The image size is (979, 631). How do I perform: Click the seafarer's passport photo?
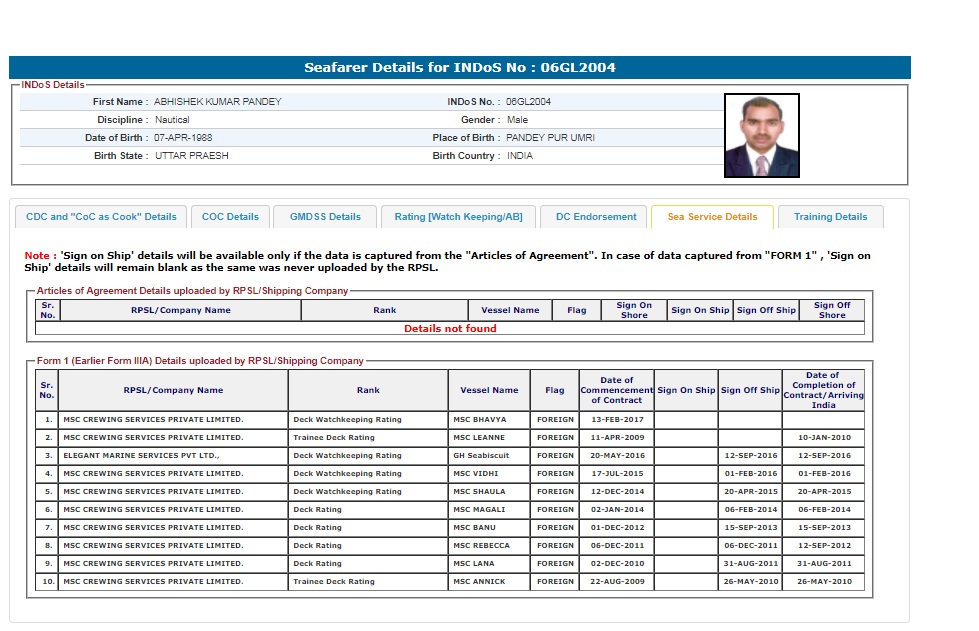coord(761,136)
